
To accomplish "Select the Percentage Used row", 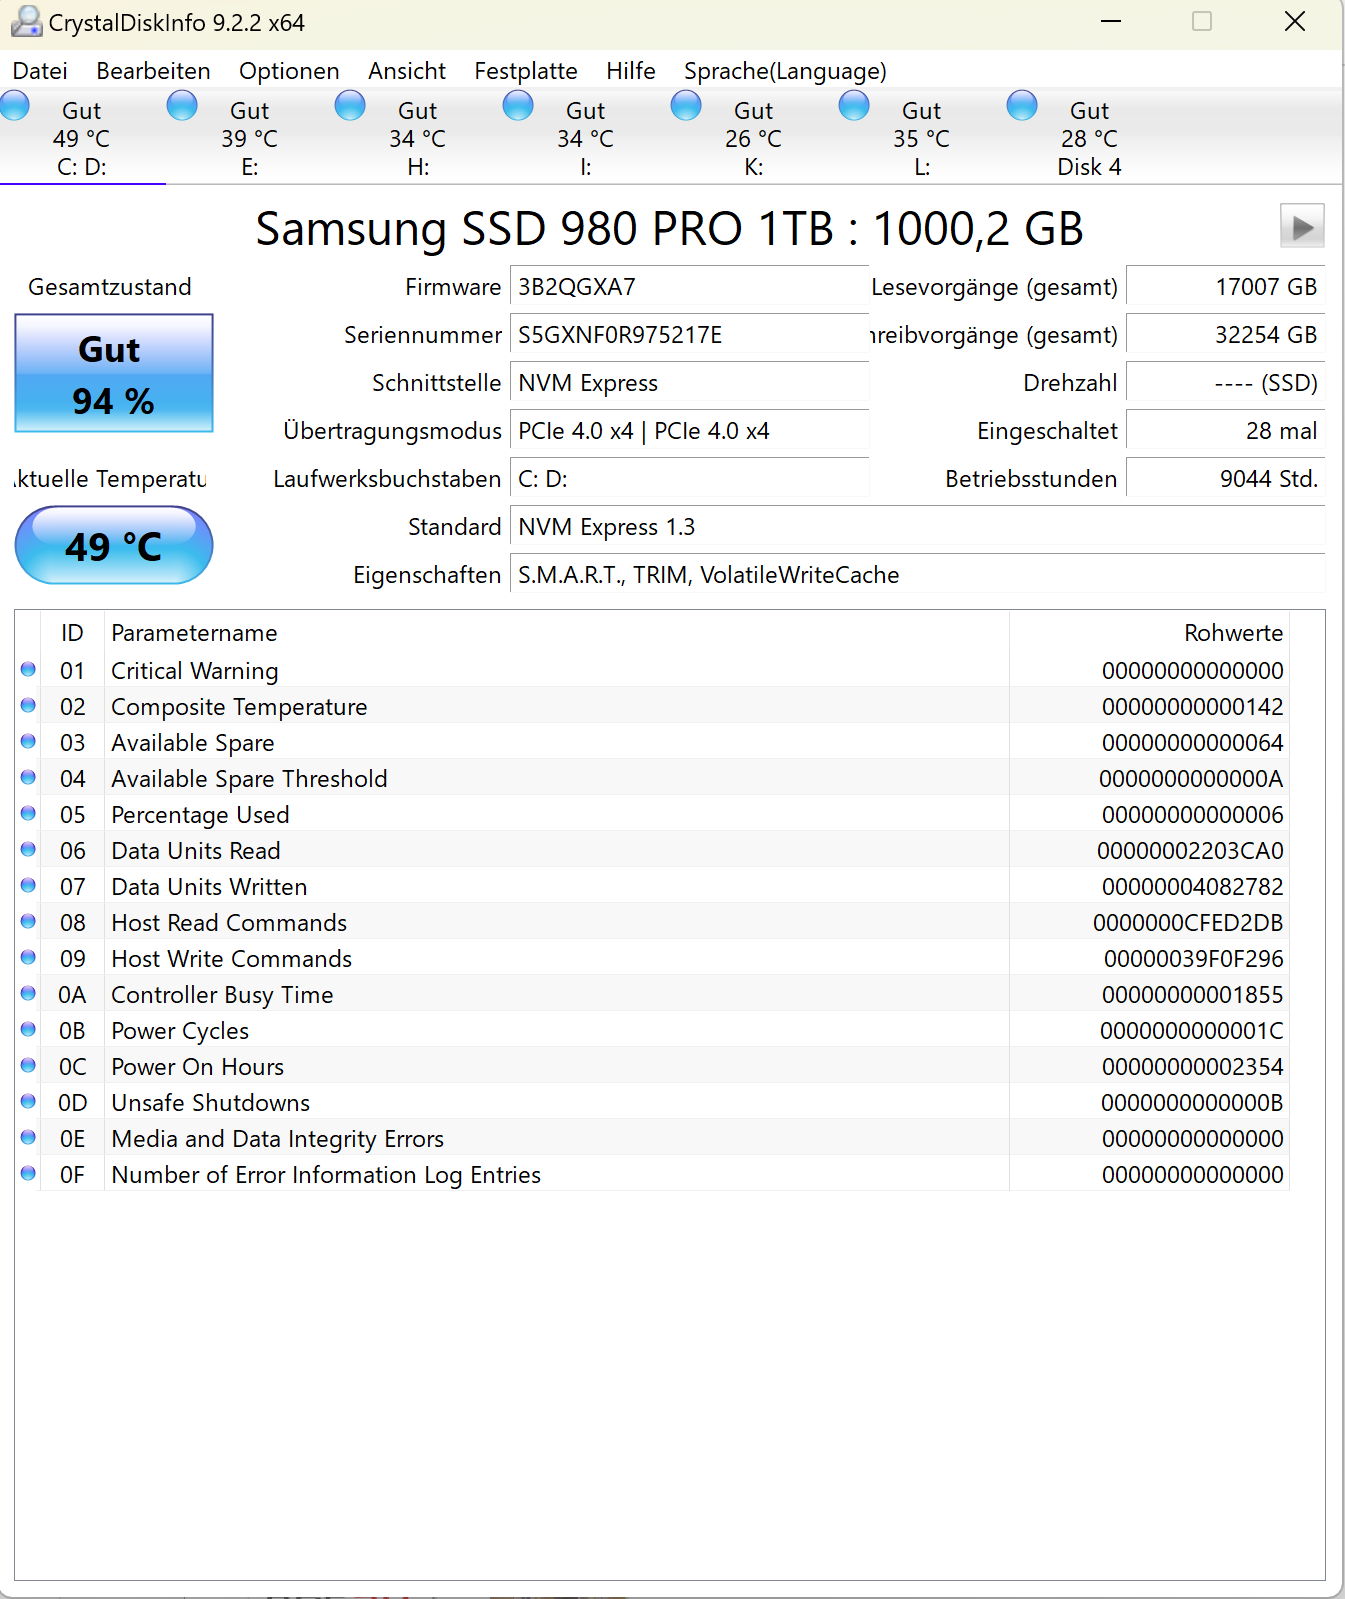I will click(x=653, y=814).
